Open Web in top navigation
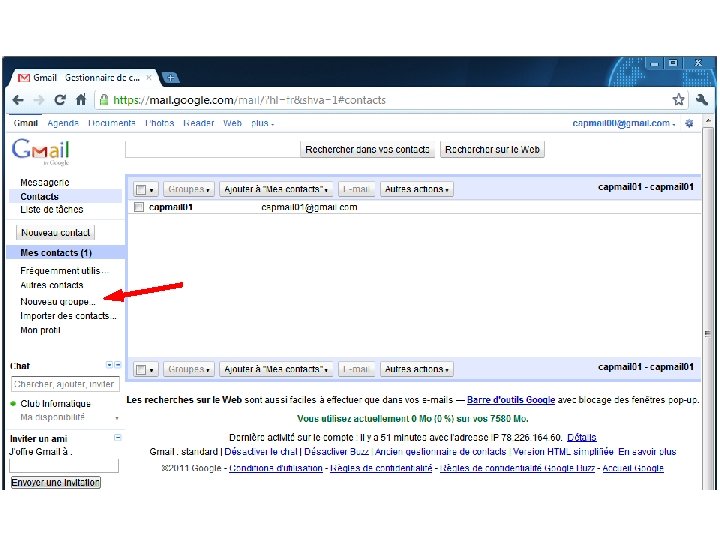 pyautogui.click(x=232, y=123)
